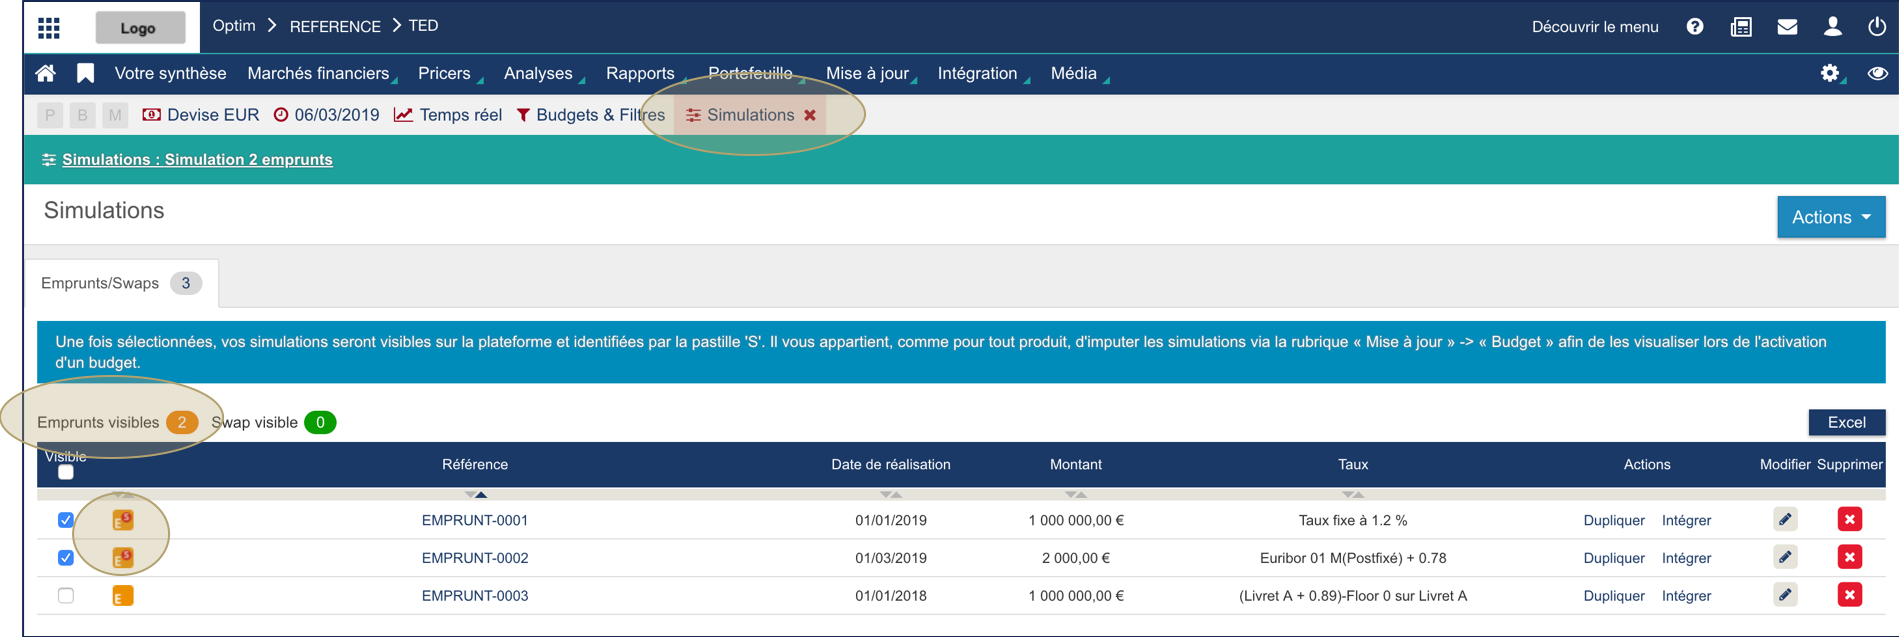
Task: Sort by Montant column arrows
Action: click(x=1076, y=494)
